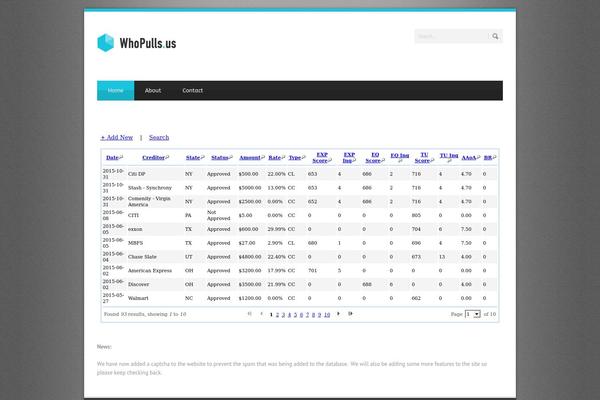Sort table by Date column
Image resolution: width=600 pixels, height=400 pixels.
point(112,158)
